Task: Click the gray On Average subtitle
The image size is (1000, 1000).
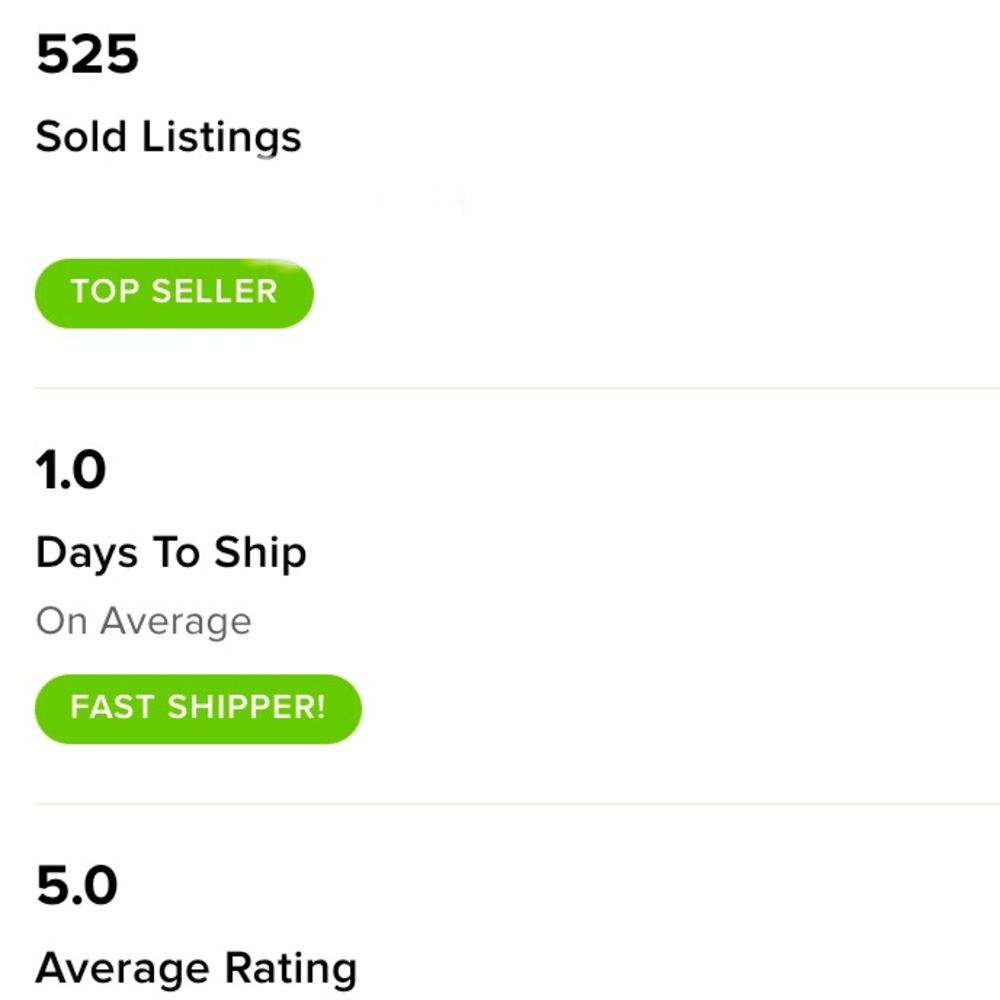Action: point(143,621)
